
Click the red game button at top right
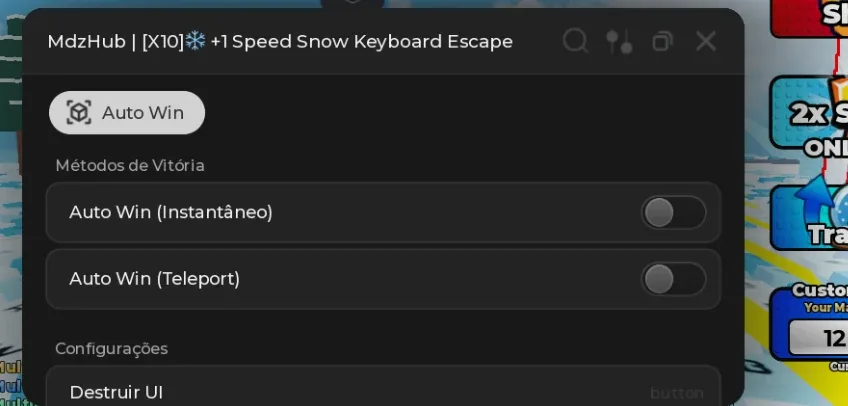(809, 17)
